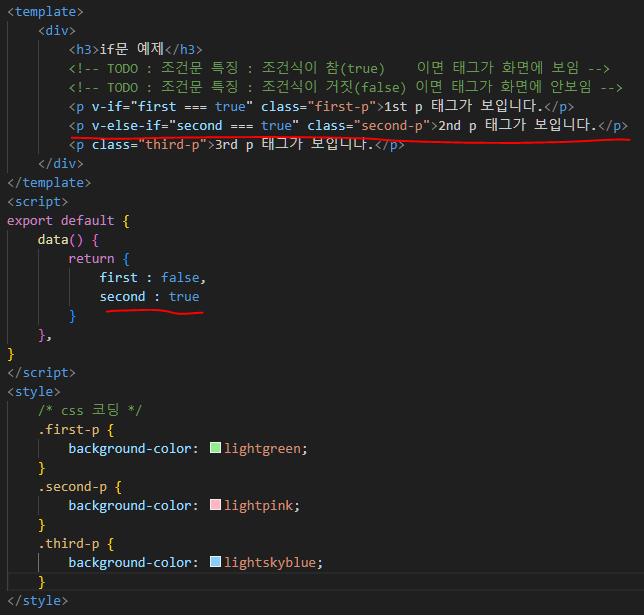Click the lightskyblue color swatch
Screen dimensions: 644x615
pos(215,562)
